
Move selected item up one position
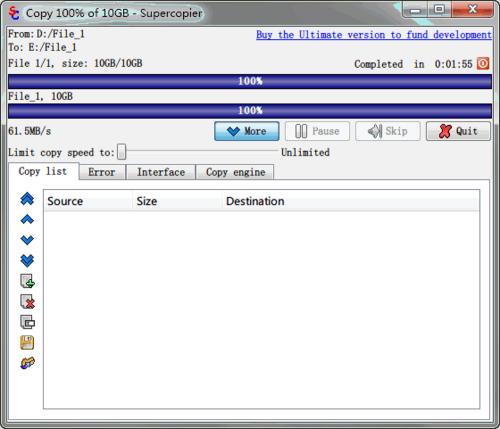[x=27, y=219]
